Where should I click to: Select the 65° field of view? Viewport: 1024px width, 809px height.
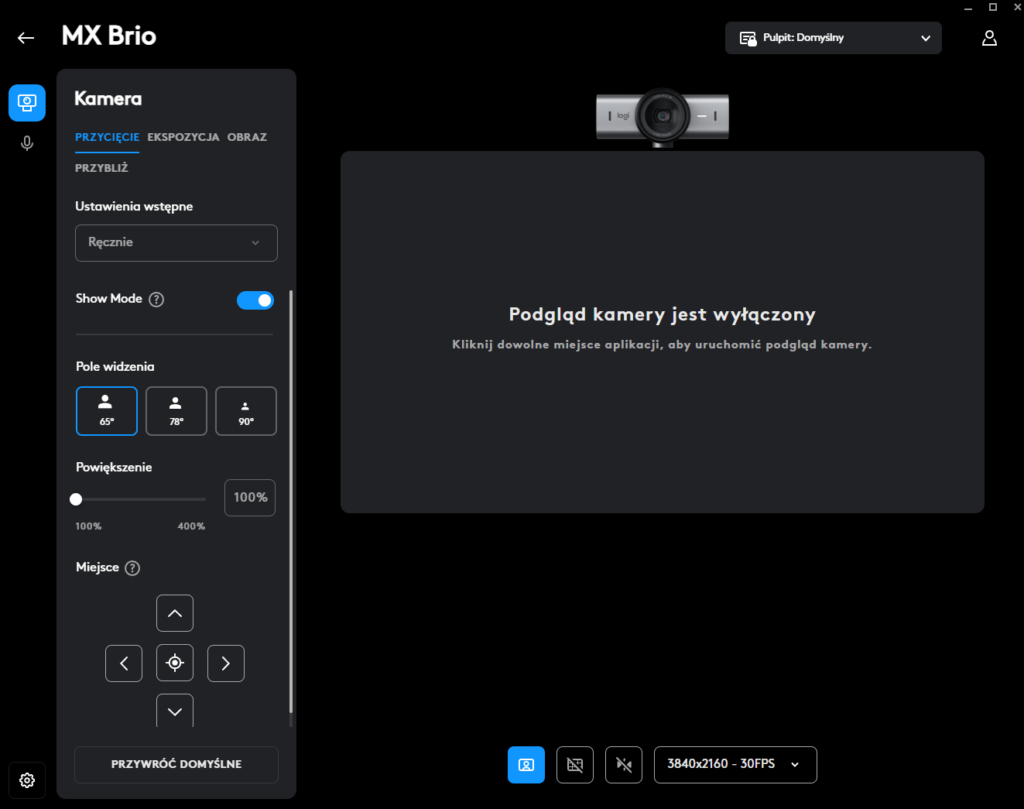pyautogui.click(x=106, y=411)
